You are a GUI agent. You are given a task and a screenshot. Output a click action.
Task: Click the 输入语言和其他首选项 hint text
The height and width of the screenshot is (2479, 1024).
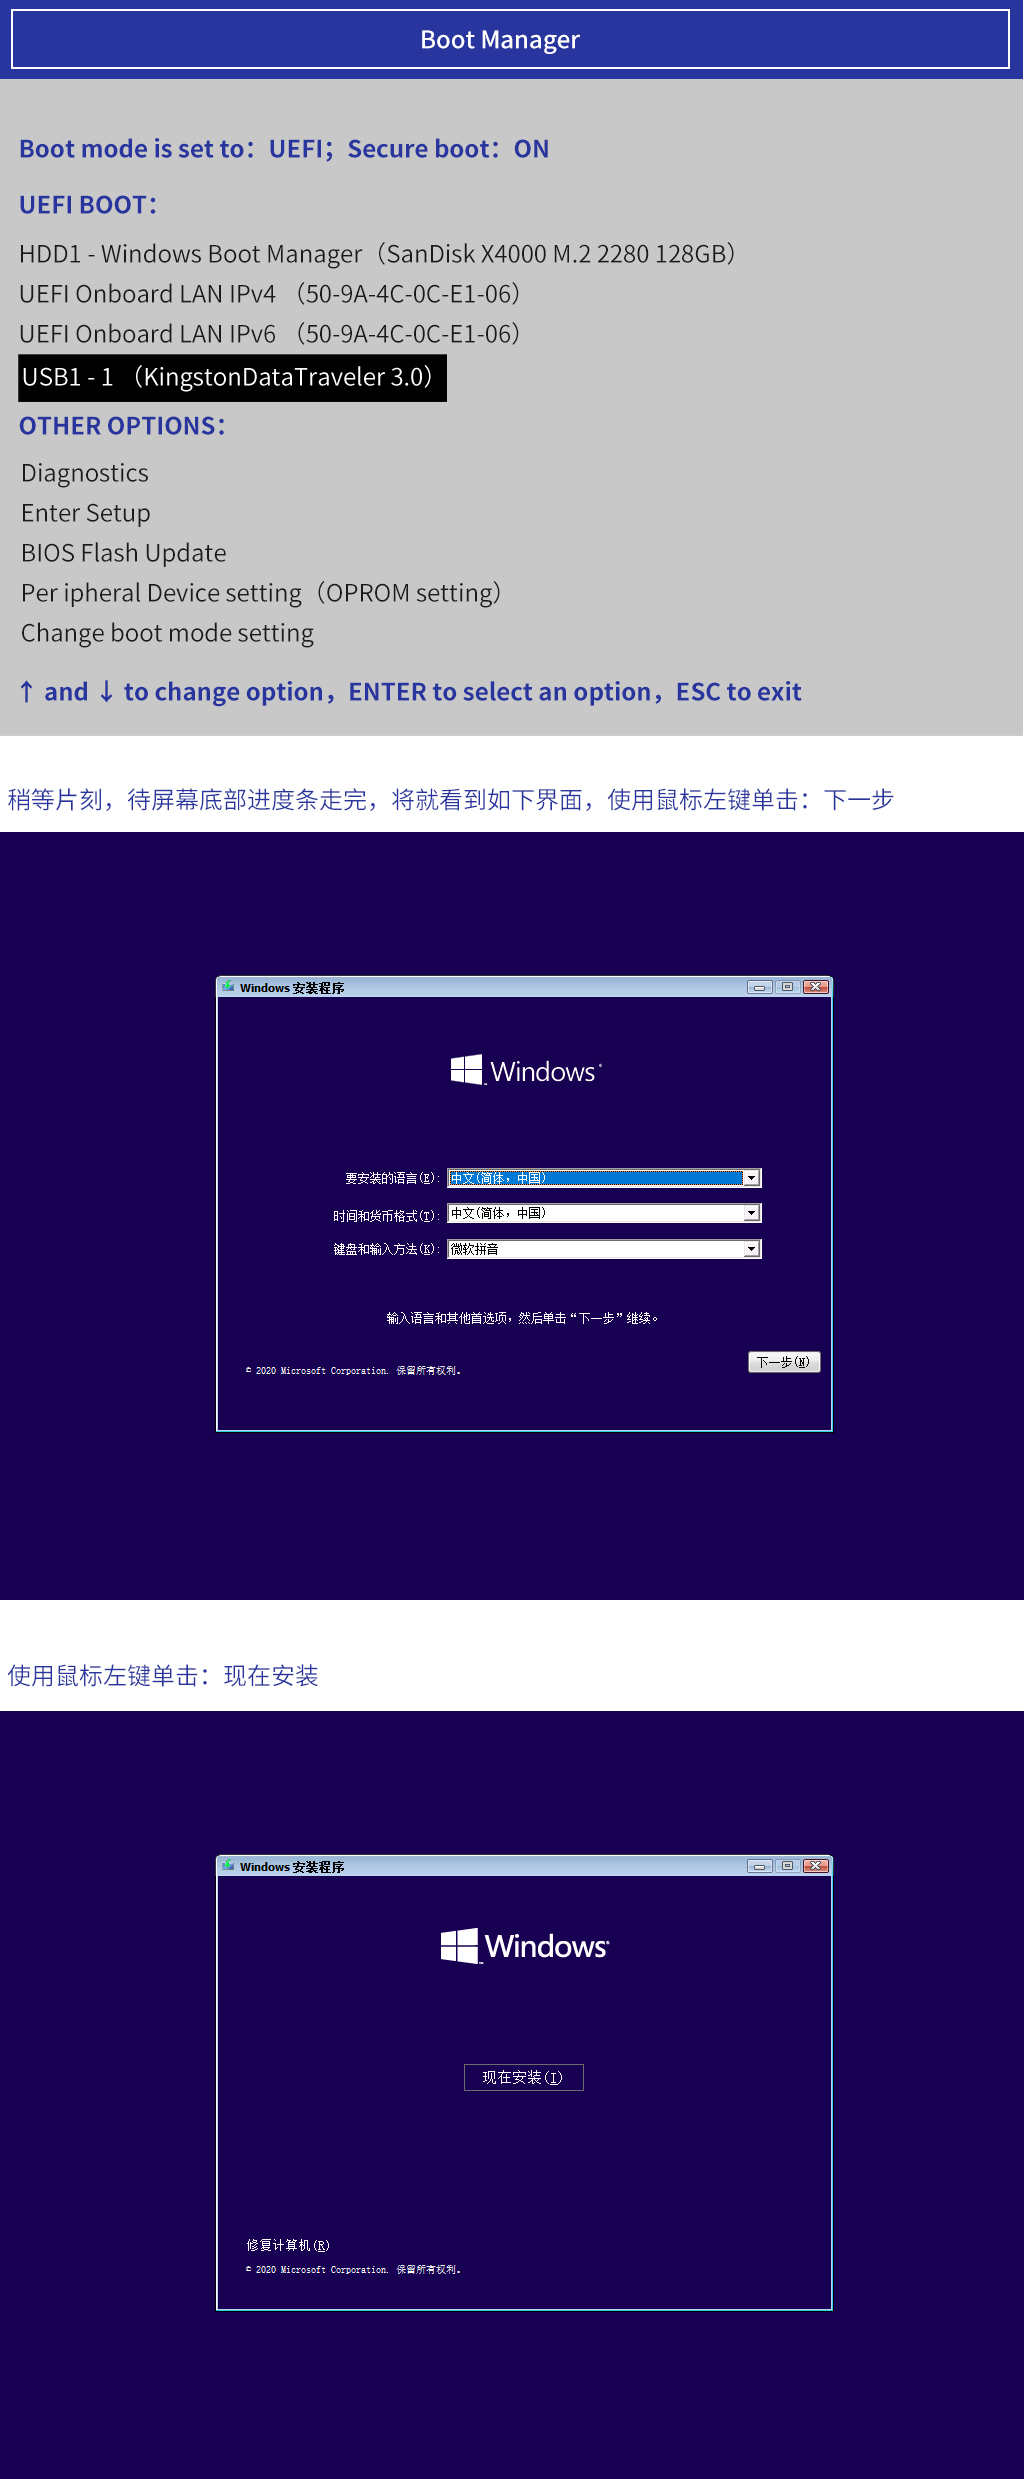[523, 1318]
